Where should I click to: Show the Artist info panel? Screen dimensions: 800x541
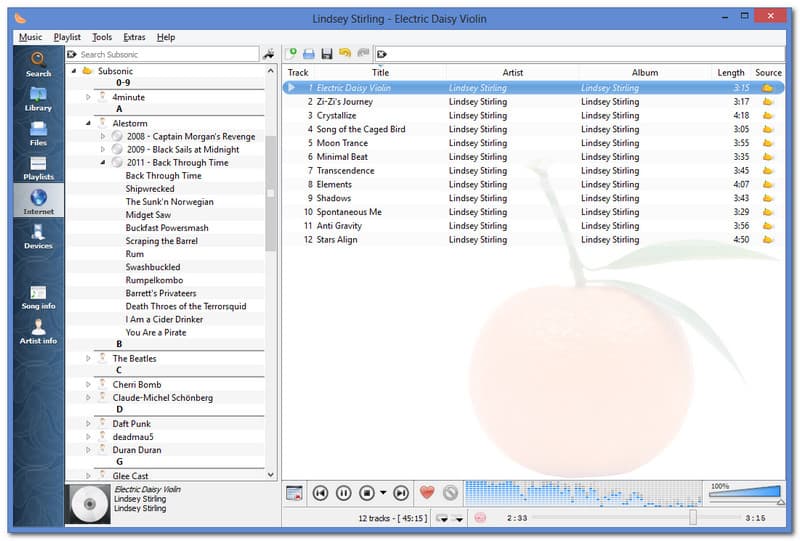[x=38, y=331]
